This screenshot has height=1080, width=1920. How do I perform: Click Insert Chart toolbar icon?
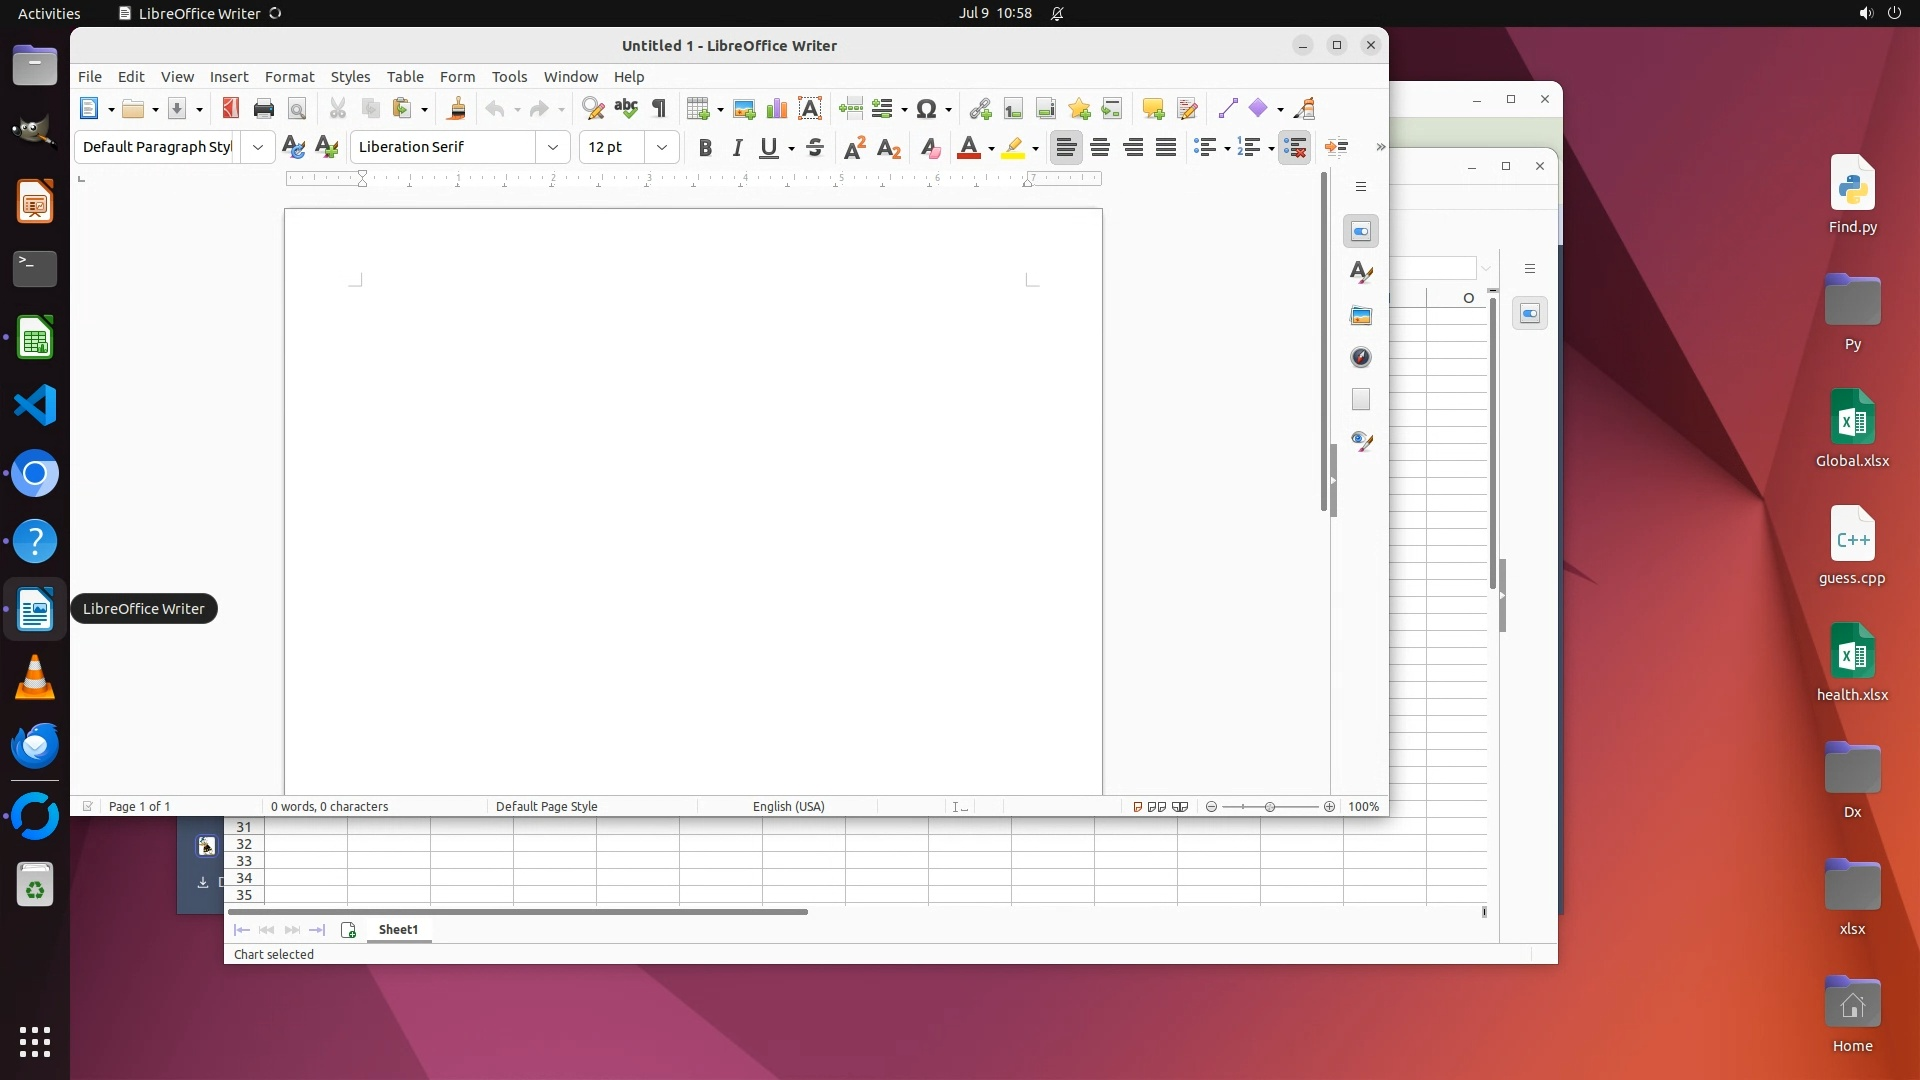point(776,109)
